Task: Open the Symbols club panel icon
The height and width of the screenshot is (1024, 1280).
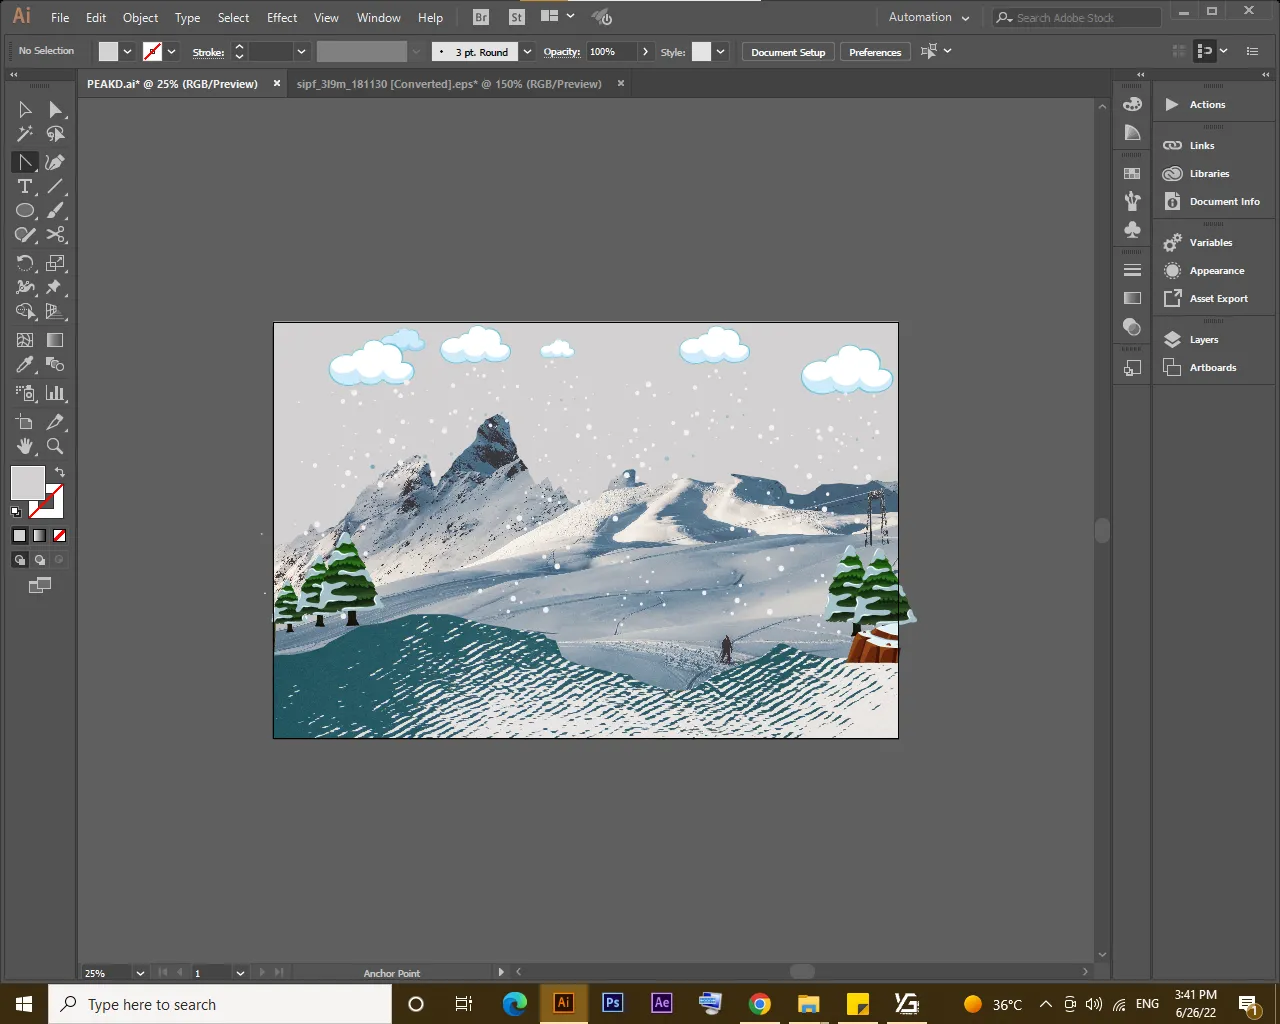Action: pos(1132,229)
